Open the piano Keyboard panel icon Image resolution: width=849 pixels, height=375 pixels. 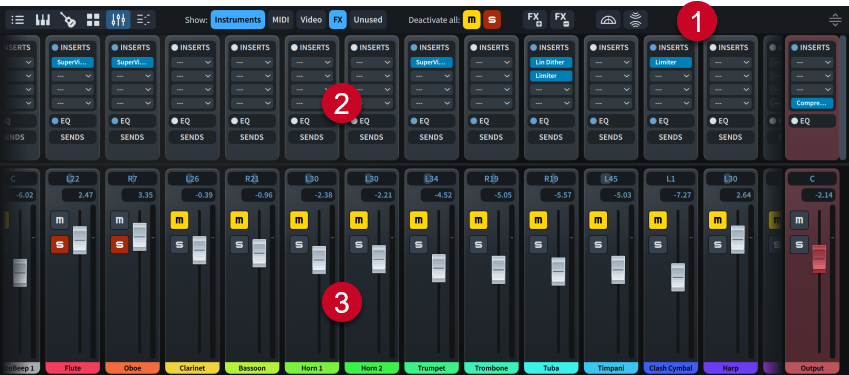tap(43, 20)
